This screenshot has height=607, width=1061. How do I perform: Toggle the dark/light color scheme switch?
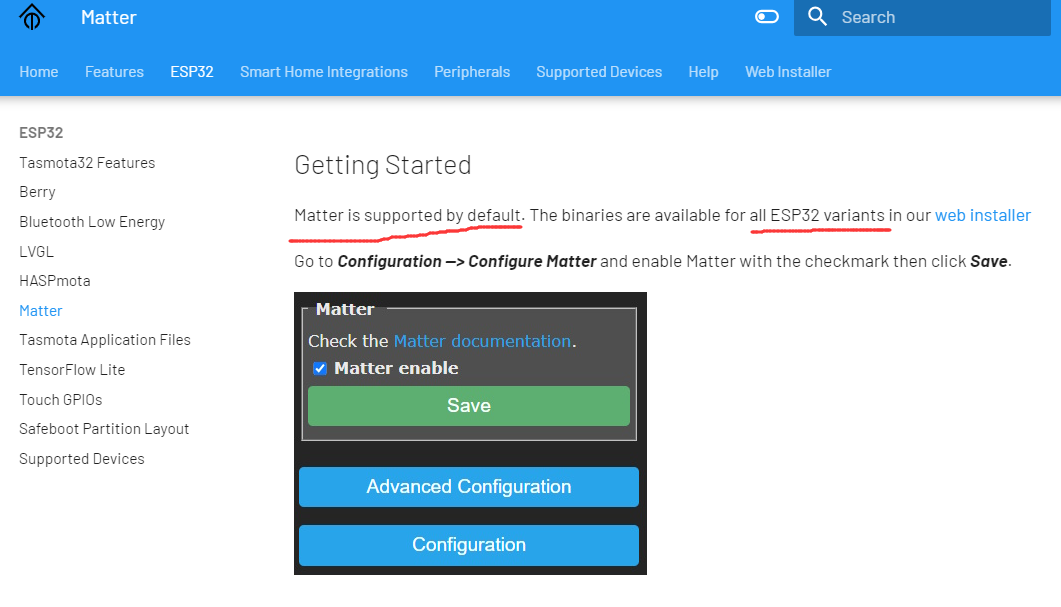pyautogui.click(x=767, y=17)
